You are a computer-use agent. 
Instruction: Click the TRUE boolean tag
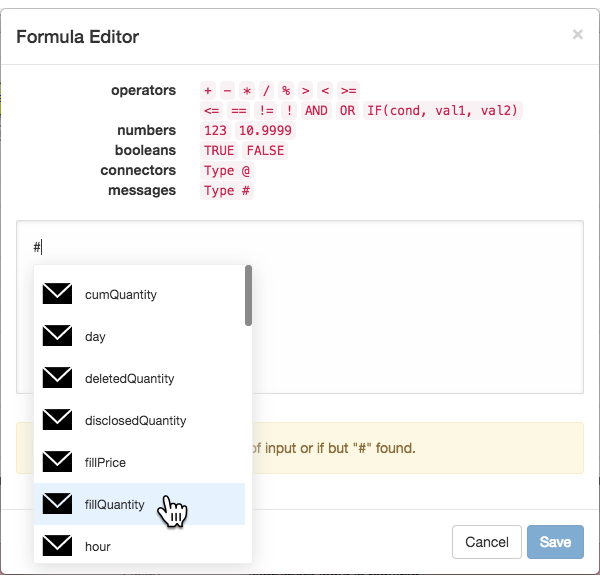(x=219, y=150)
